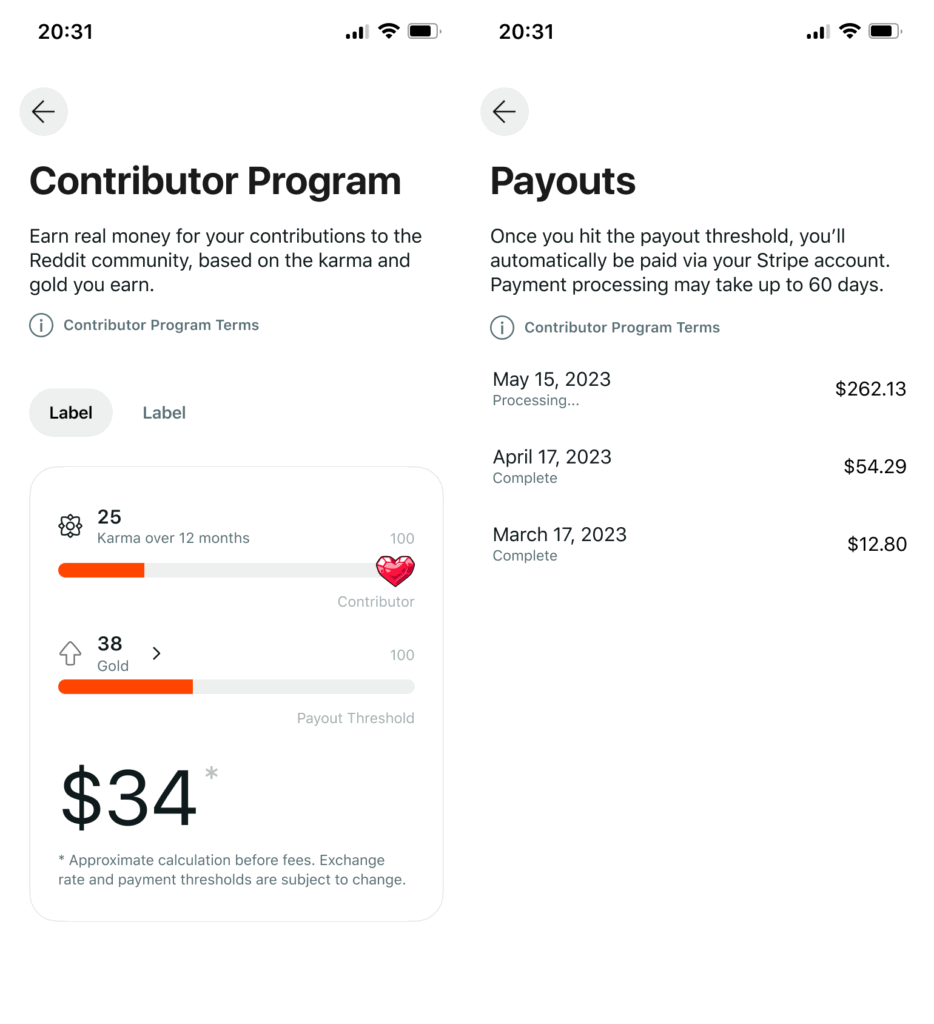Open the May 15, 2023 processing payout

pos(699,389)
